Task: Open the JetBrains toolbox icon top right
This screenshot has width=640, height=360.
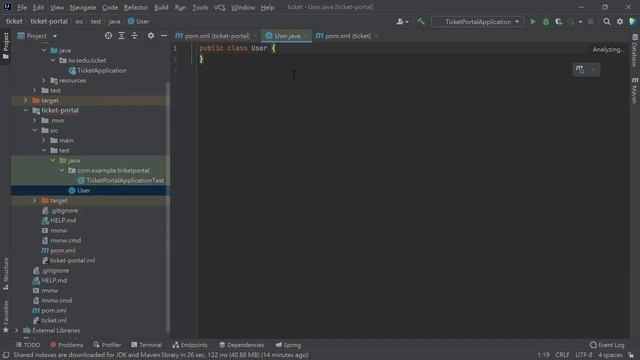Action: (x=632, y=22)
